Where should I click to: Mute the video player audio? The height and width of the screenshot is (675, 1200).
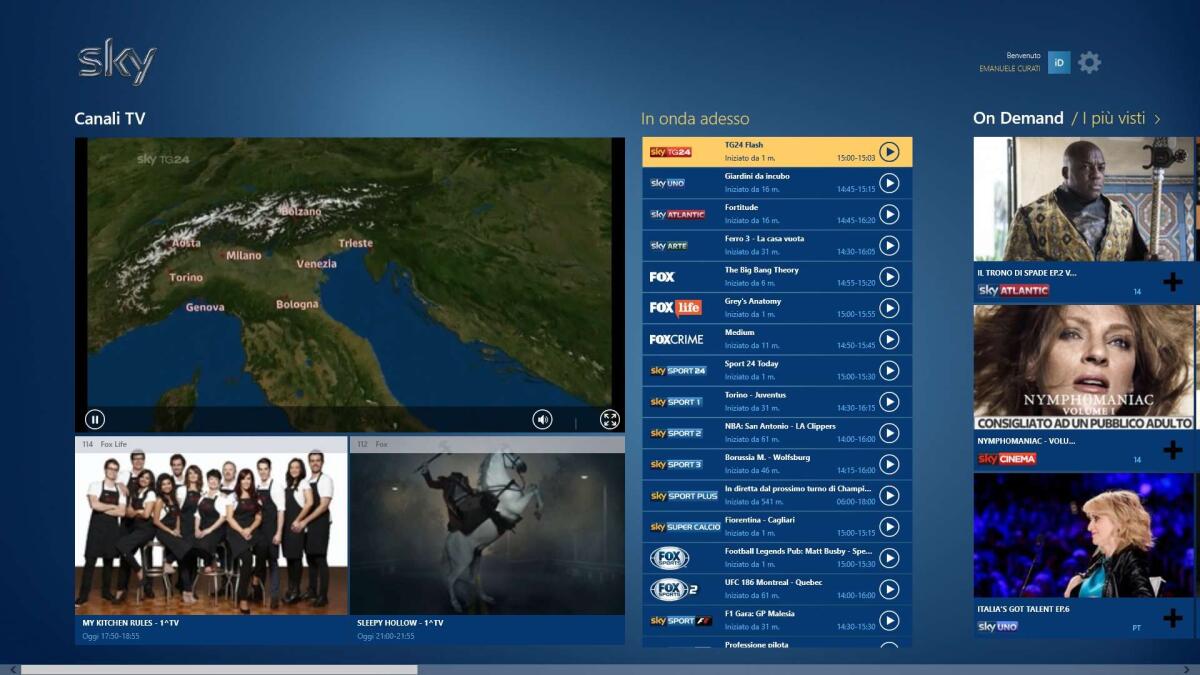point(541,419)
